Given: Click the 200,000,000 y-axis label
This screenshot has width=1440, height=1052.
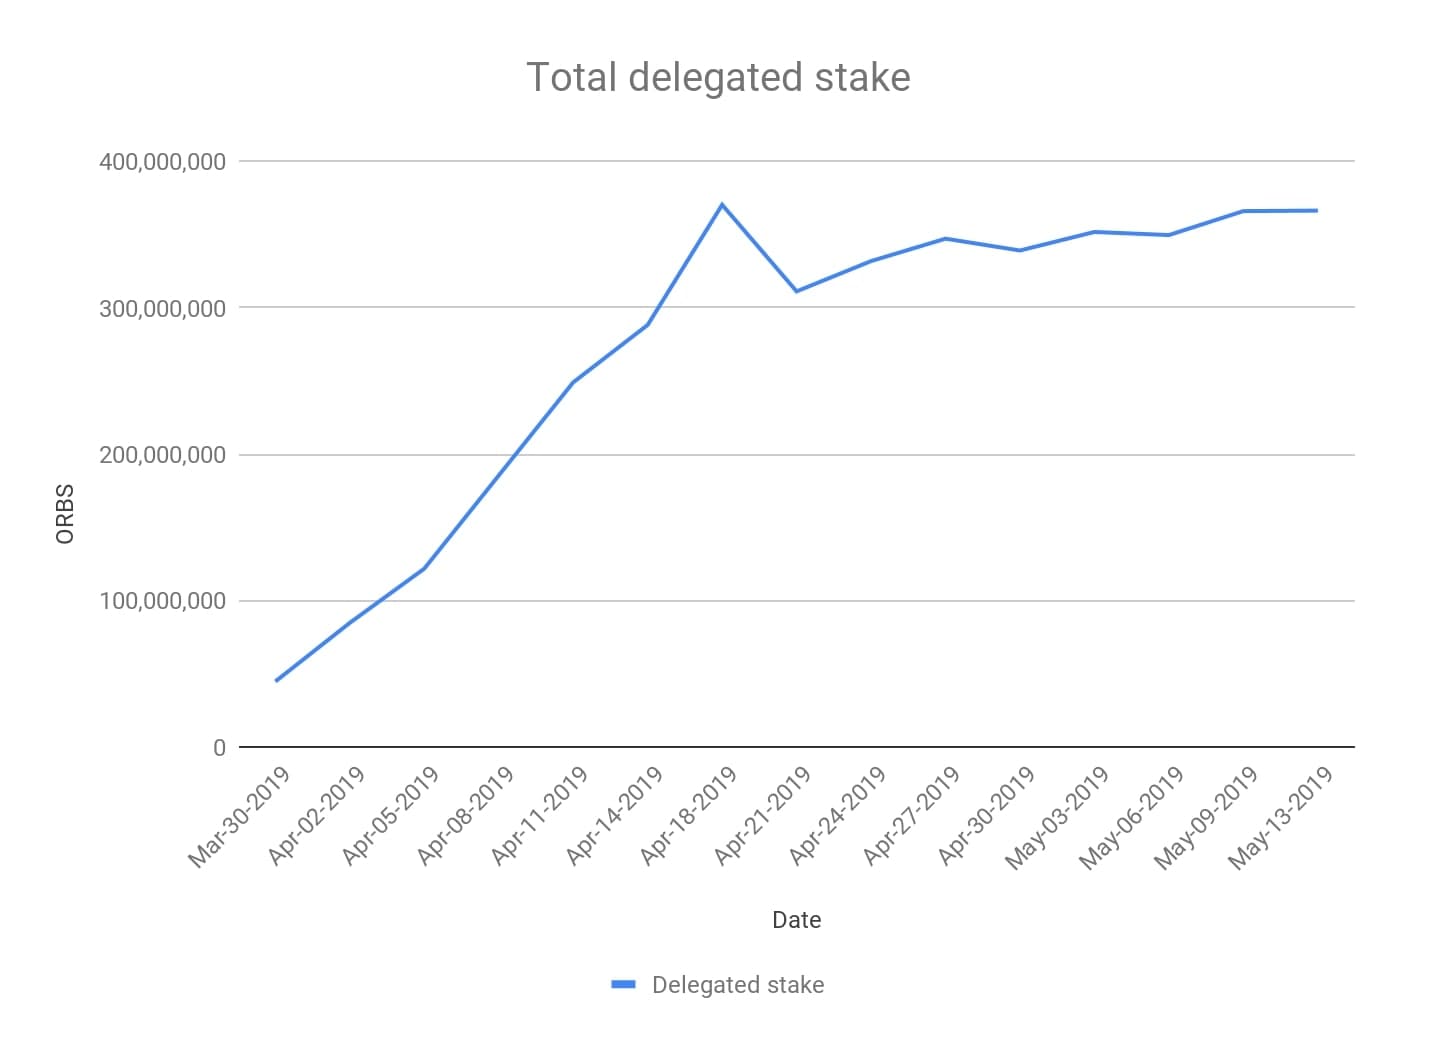Looking at the screenshot, I should [163, 454].
